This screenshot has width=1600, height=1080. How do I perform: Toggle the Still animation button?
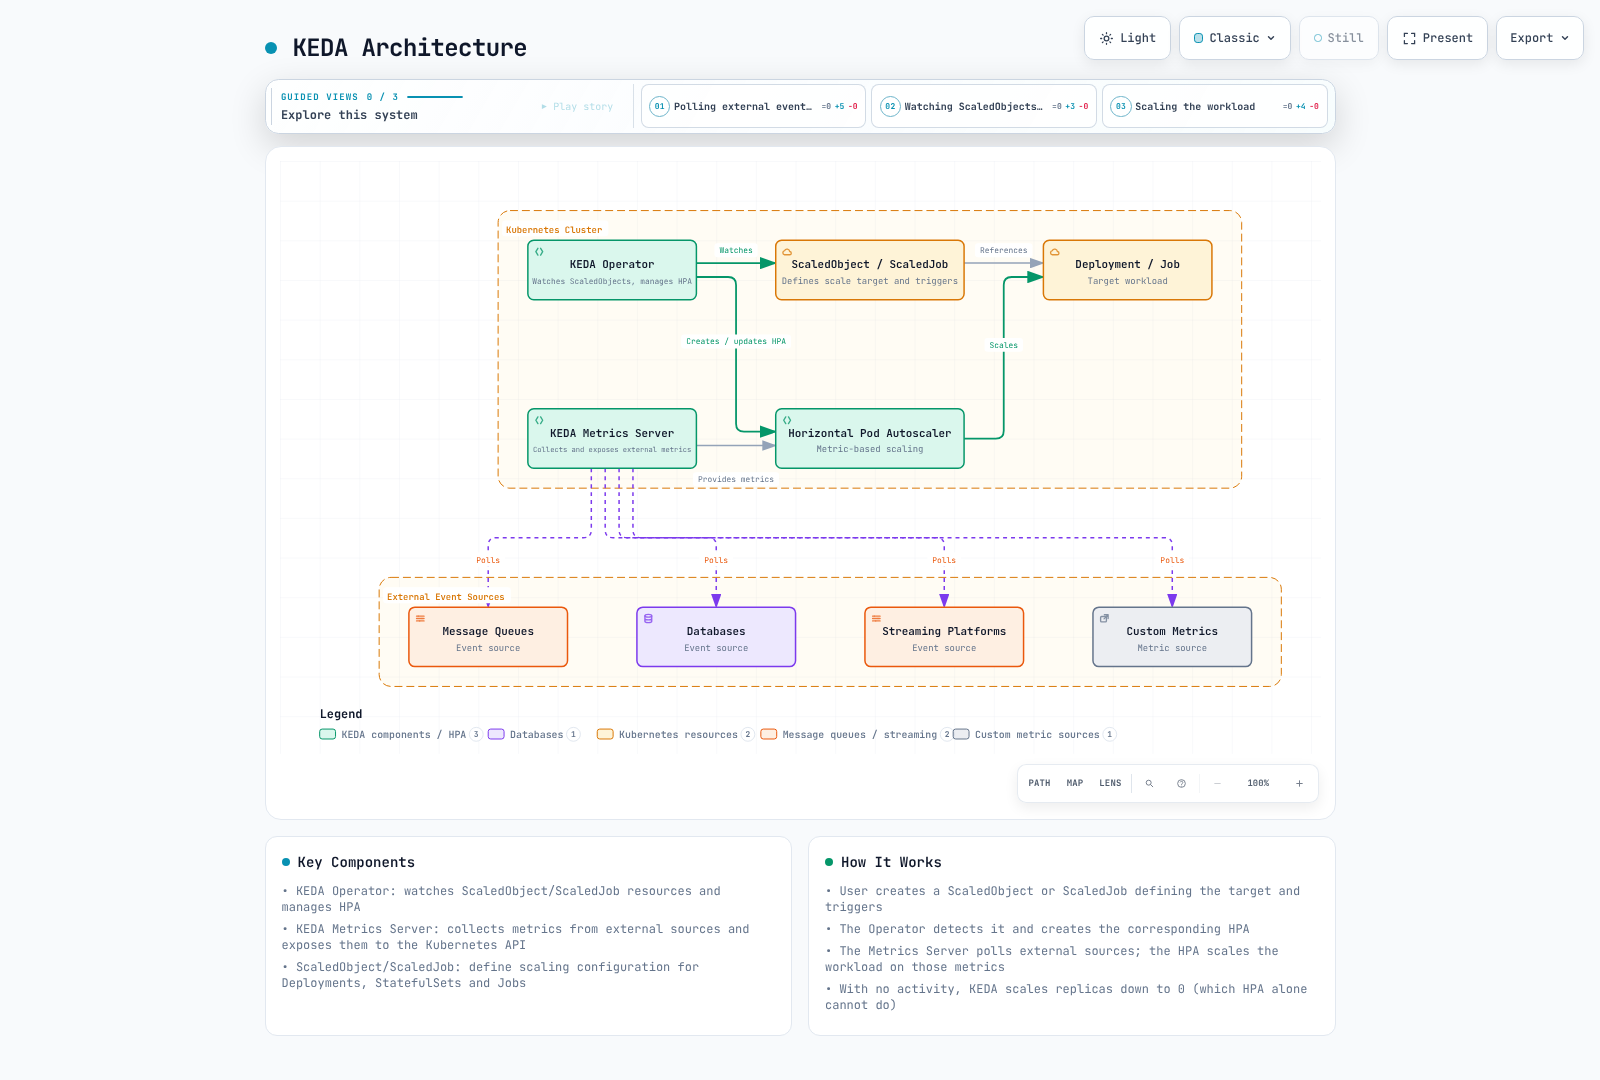1338,38
